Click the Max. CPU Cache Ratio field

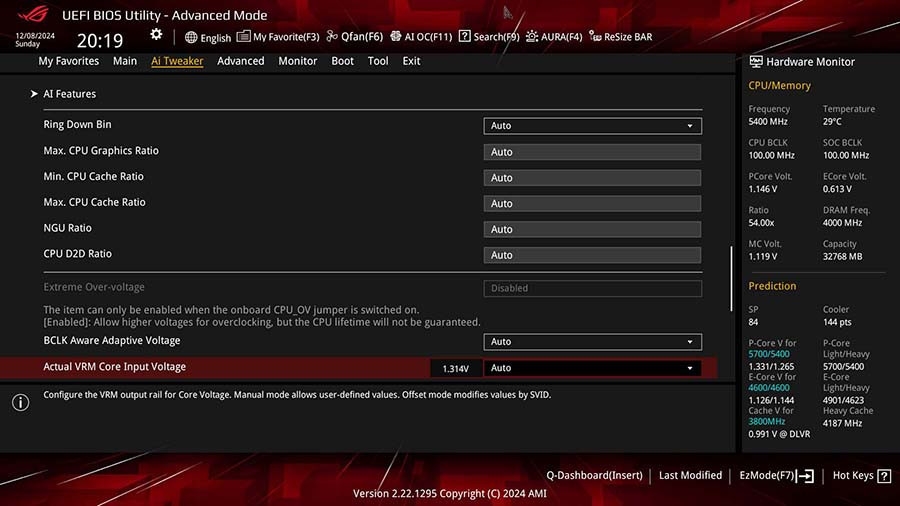click(x=592, y=204)
